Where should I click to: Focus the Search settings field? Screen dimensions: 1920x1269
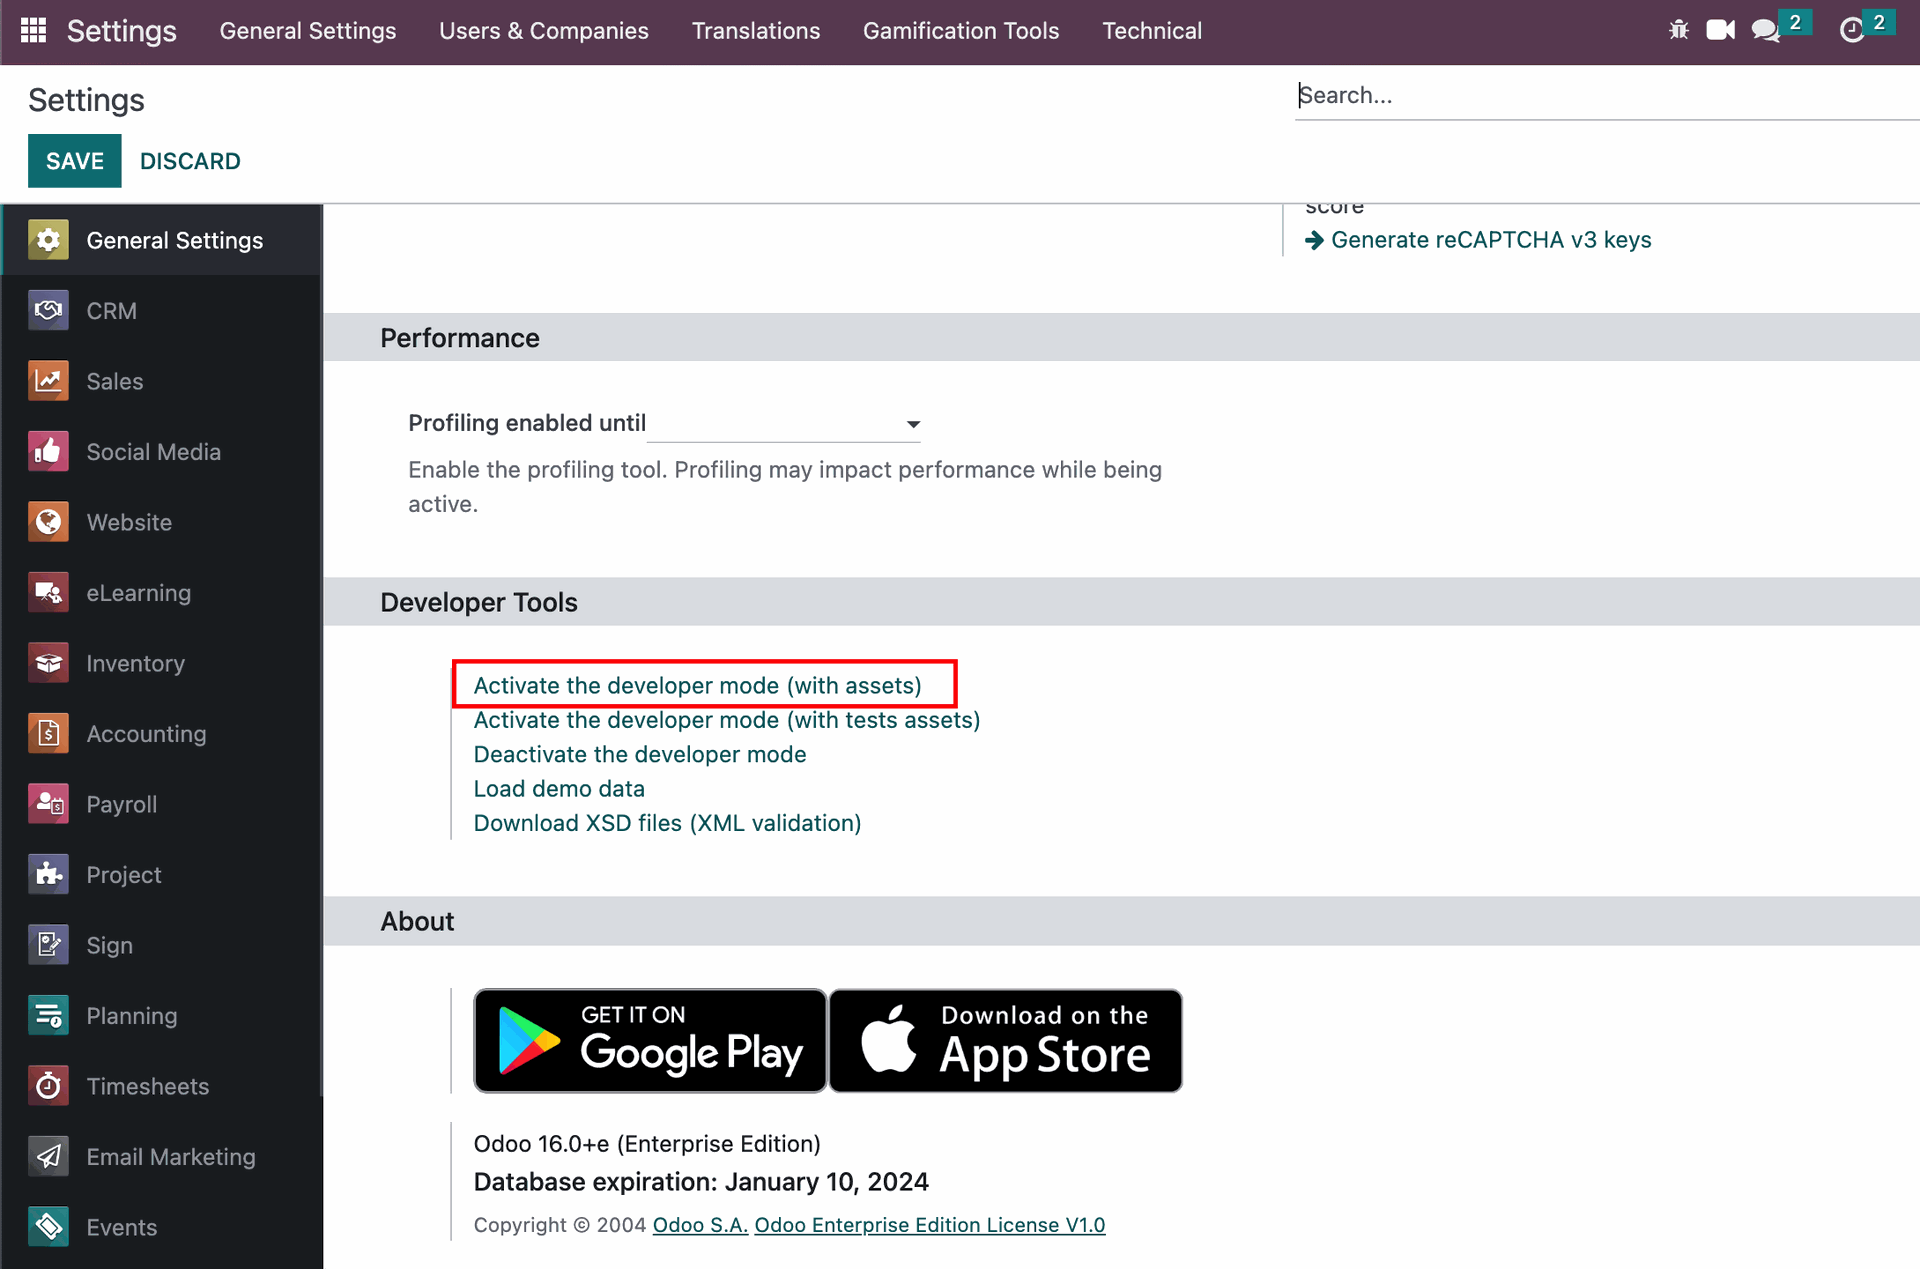[x=1607, y=95]
